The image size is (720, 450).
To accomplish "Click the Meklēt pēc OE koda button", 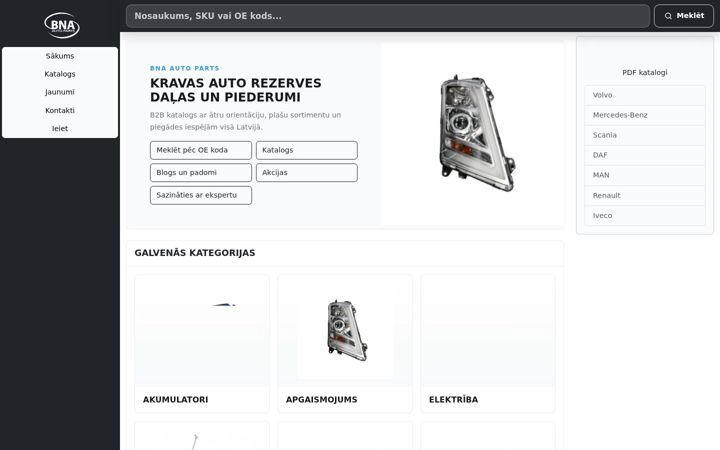I will tap(201, 150).
